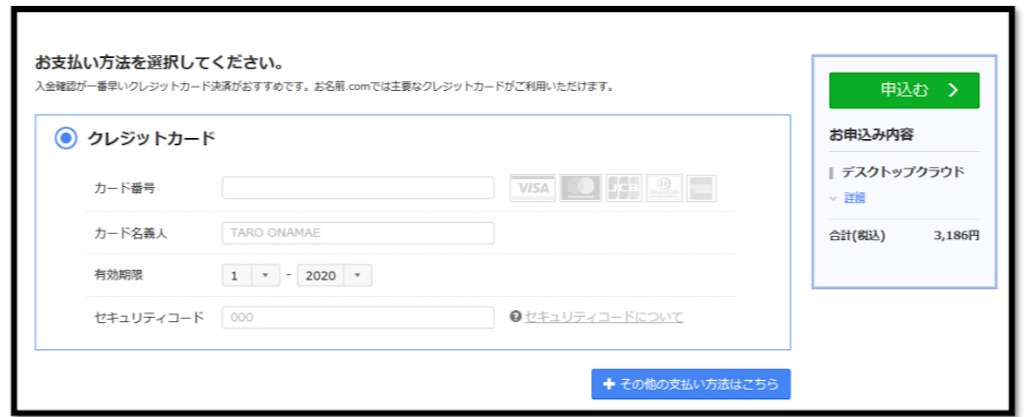Click the American Express card logo
This screenshot has width=1024, height=417.
701,188
